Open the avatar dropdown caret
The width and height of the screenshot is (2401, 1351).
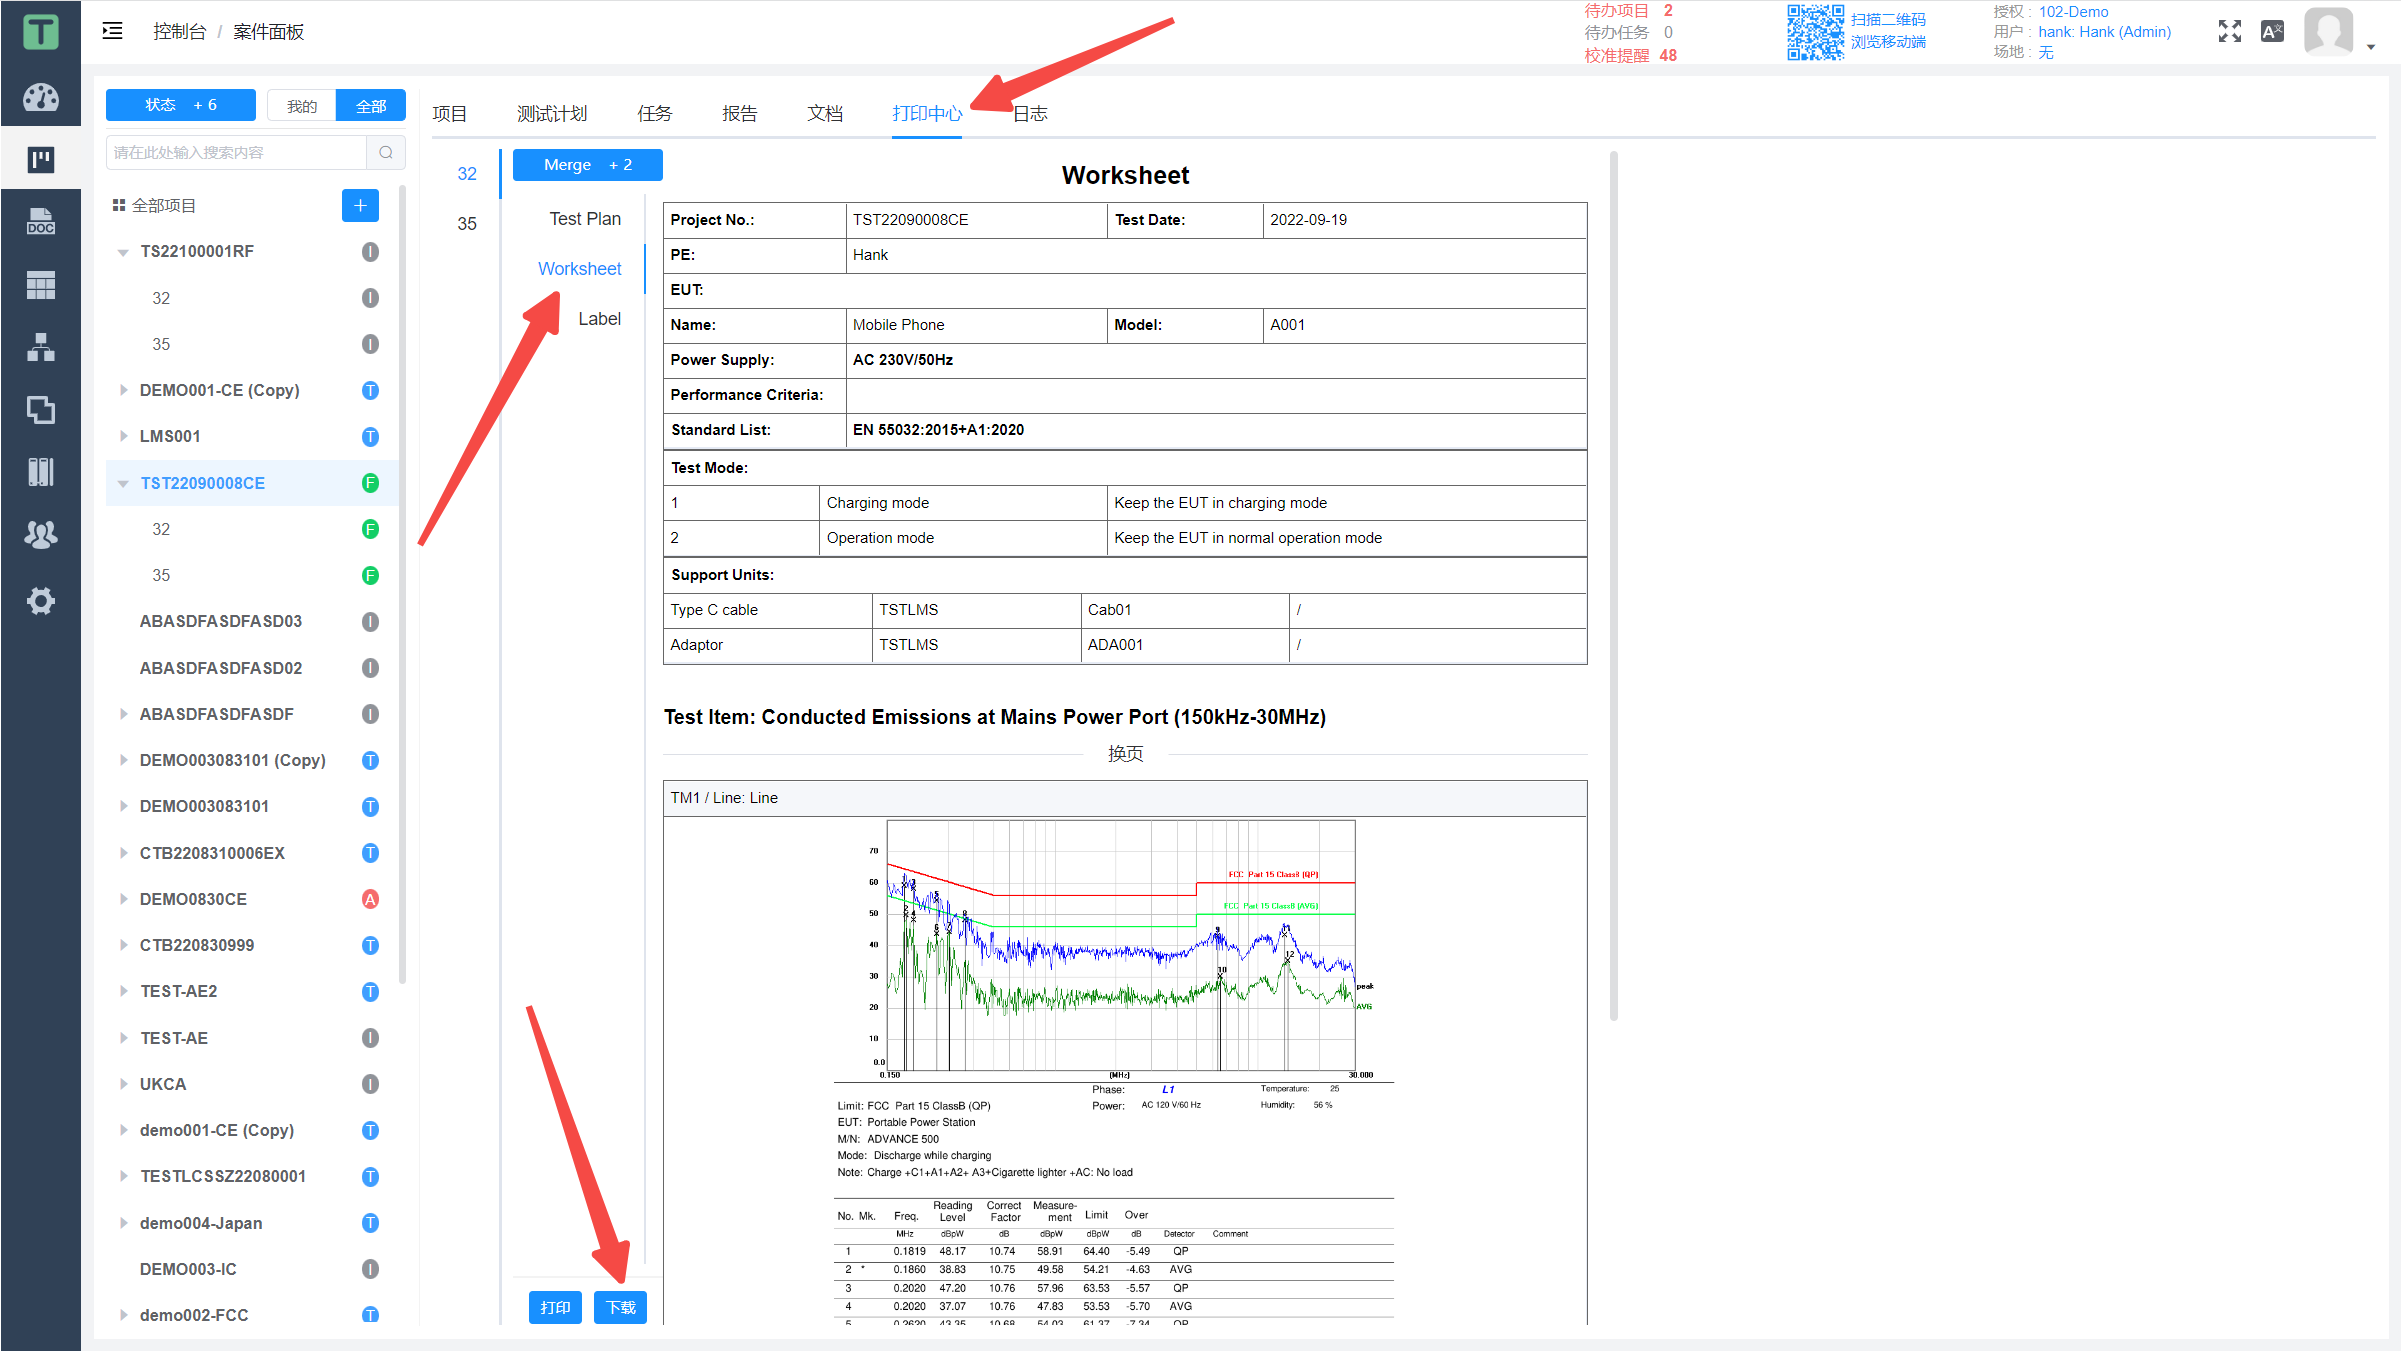2371,46
